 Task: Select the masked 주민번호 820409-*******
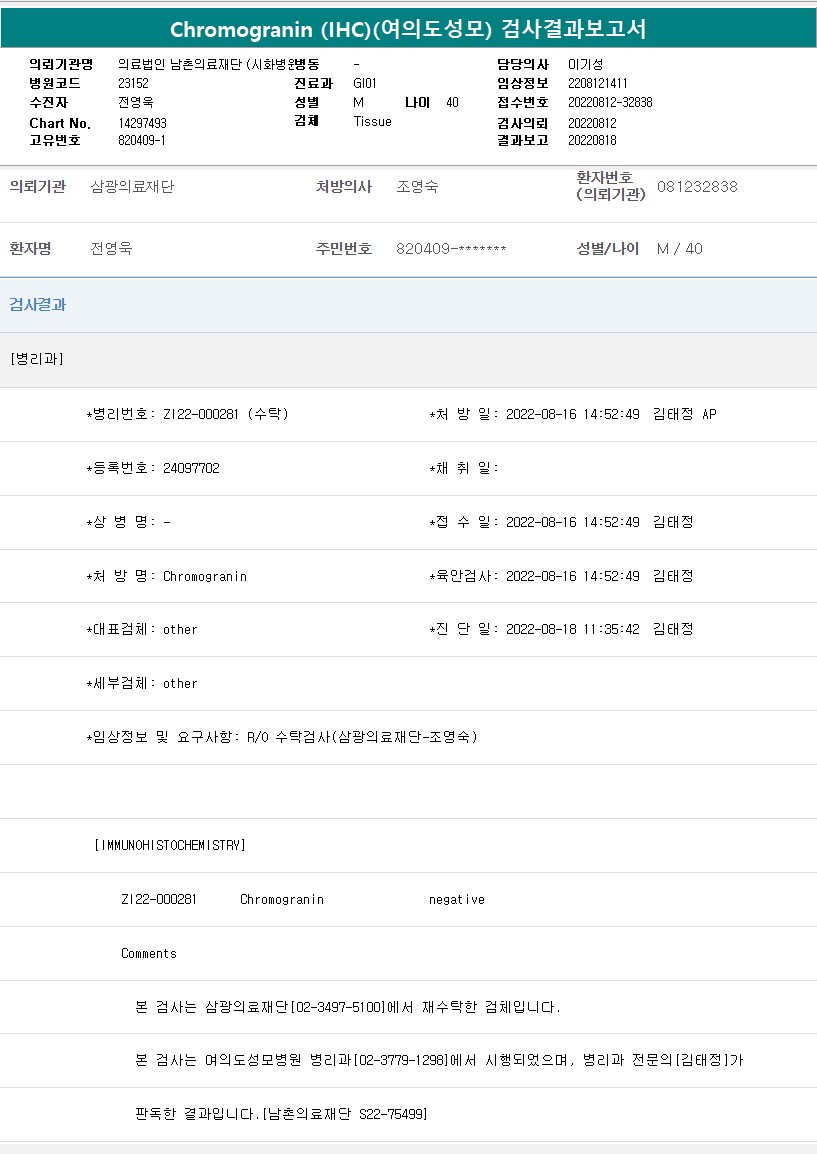(x=451, y=249)
